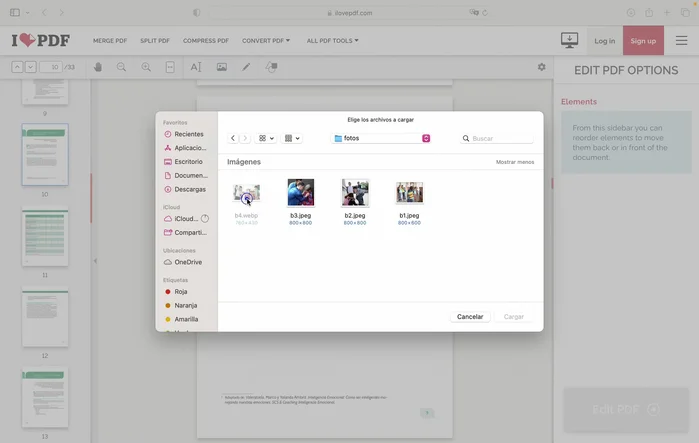Select page 10 thumbnail
Viewport: 699px width, 443px height.
pyautogui.click(x=45, y=155)
